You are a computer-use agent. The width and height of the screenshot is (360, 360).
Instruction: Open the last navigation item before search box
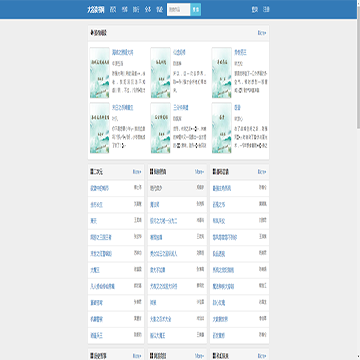coord(159,10)
